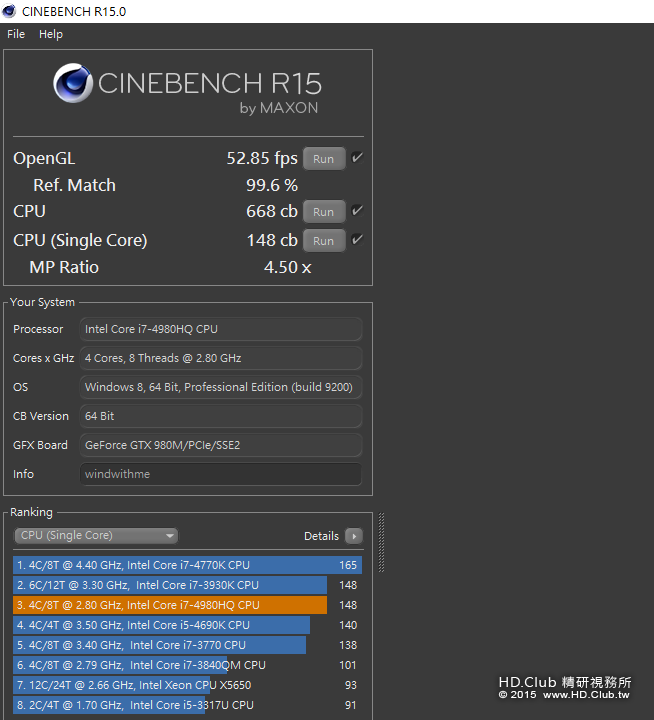Image resolution: width=654 pixels, height=720 pixels.
Task: Click the 148 cb single core score
Action: [272, 240]
